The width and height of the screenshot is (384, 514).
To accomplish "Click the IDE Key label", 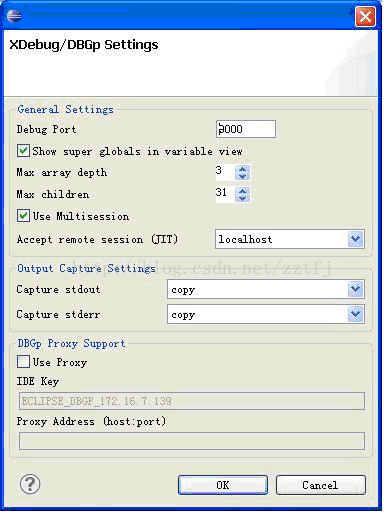I will click(x=38, y=381).
